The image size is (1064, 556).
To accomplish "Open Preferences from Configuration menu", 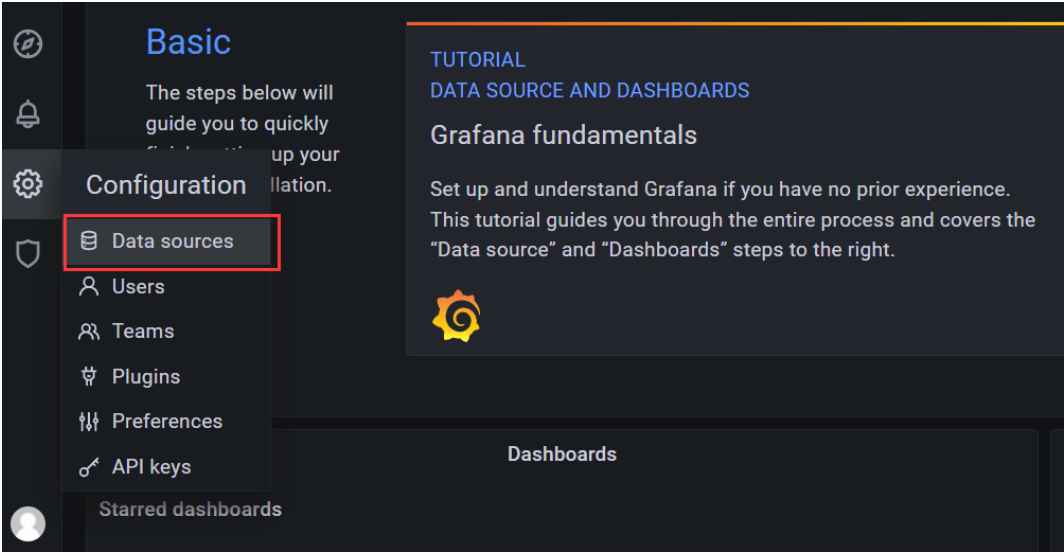I will 166,422.
